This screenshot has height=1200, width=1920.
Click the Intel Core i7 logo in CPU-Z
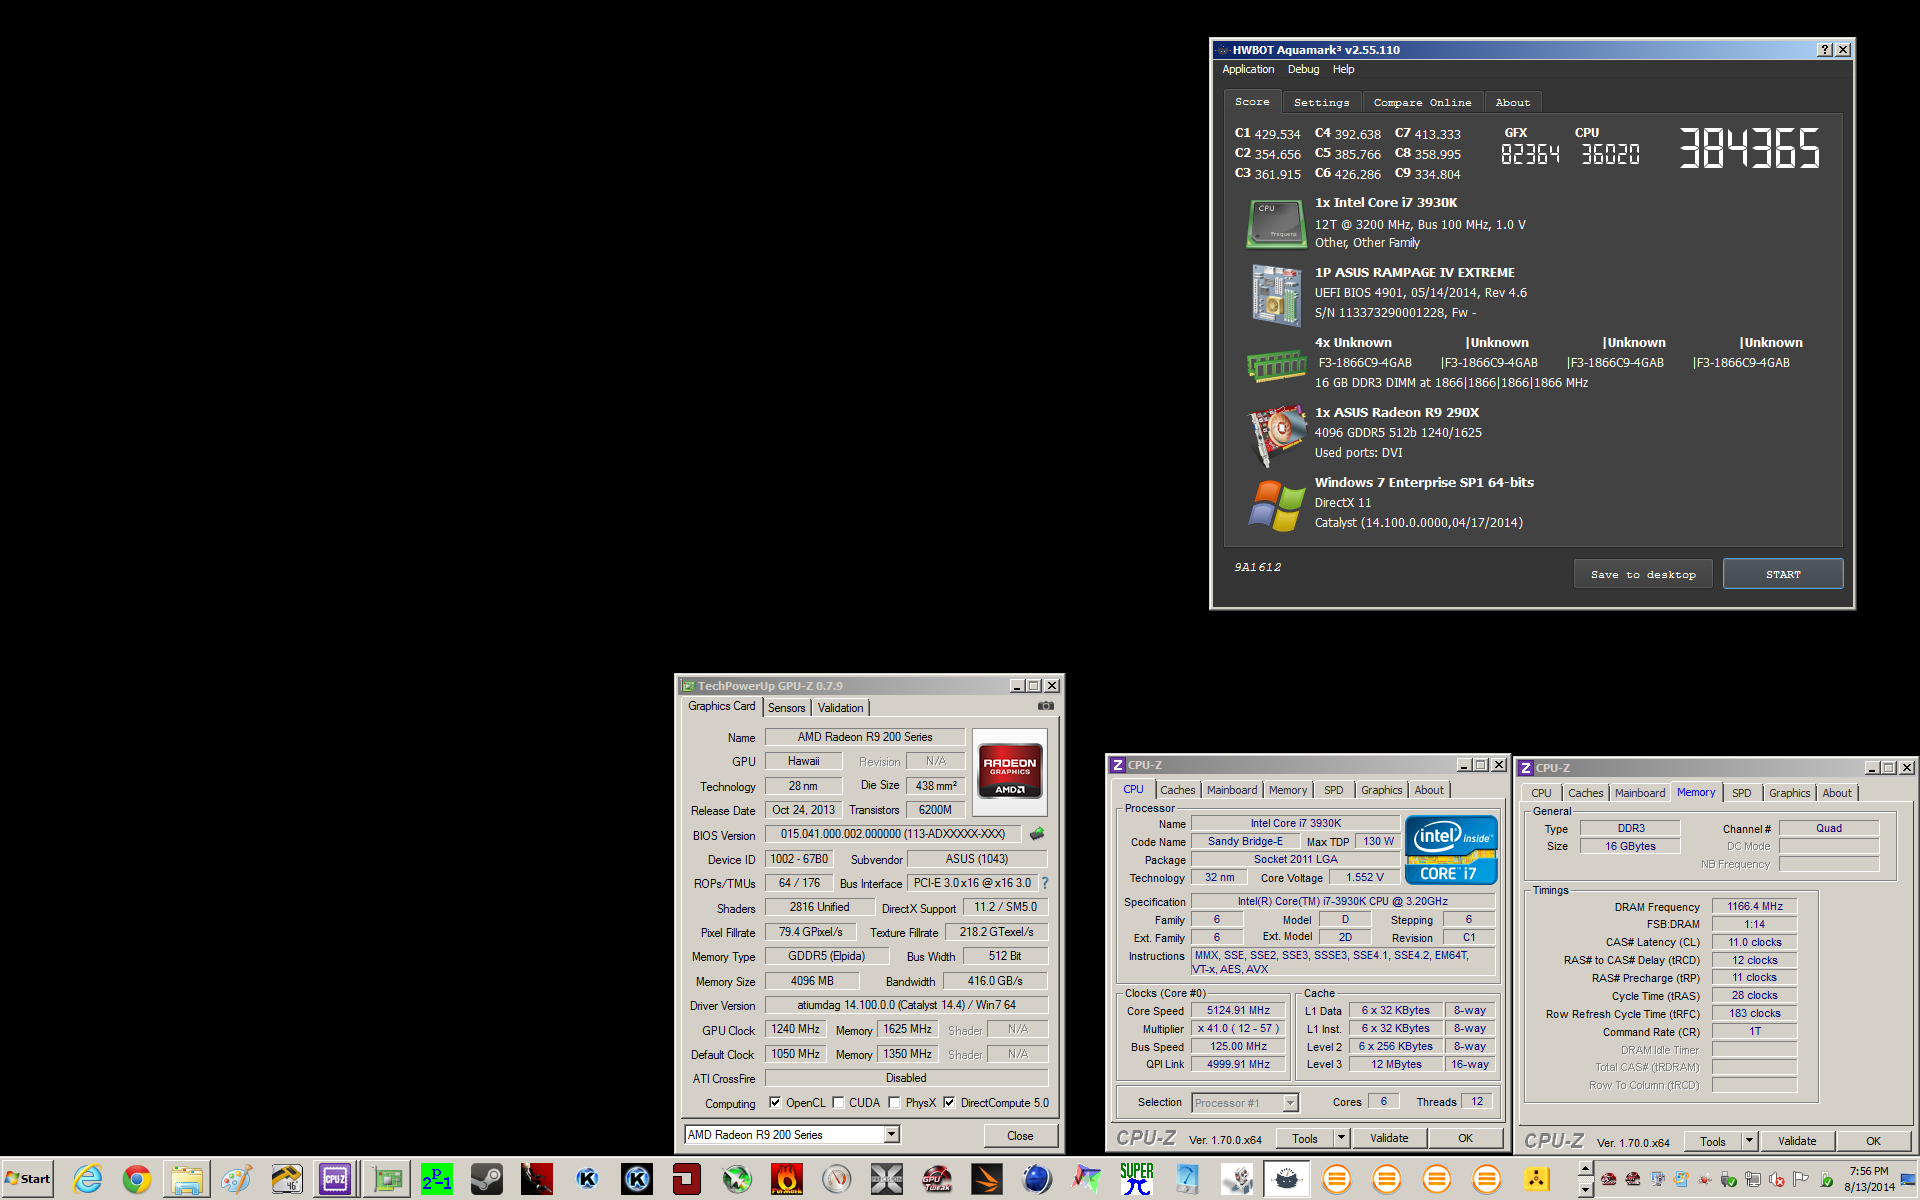[x=1451, y=849]
